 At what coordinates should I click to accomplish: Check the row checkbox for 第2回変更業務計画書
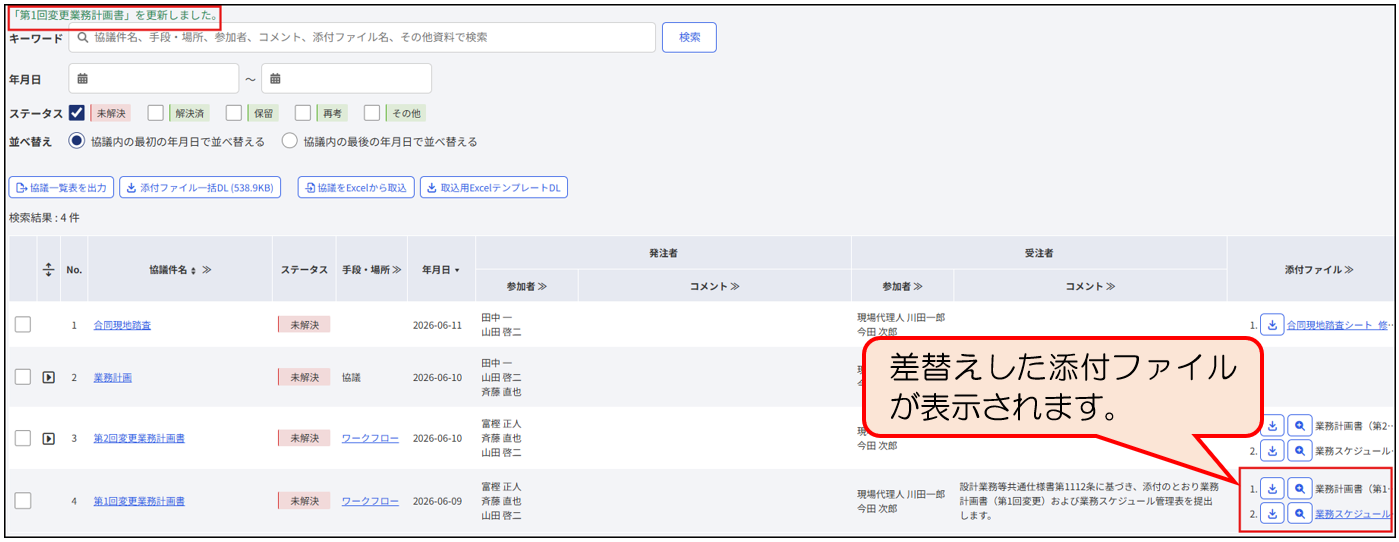[x=23, y=438]
